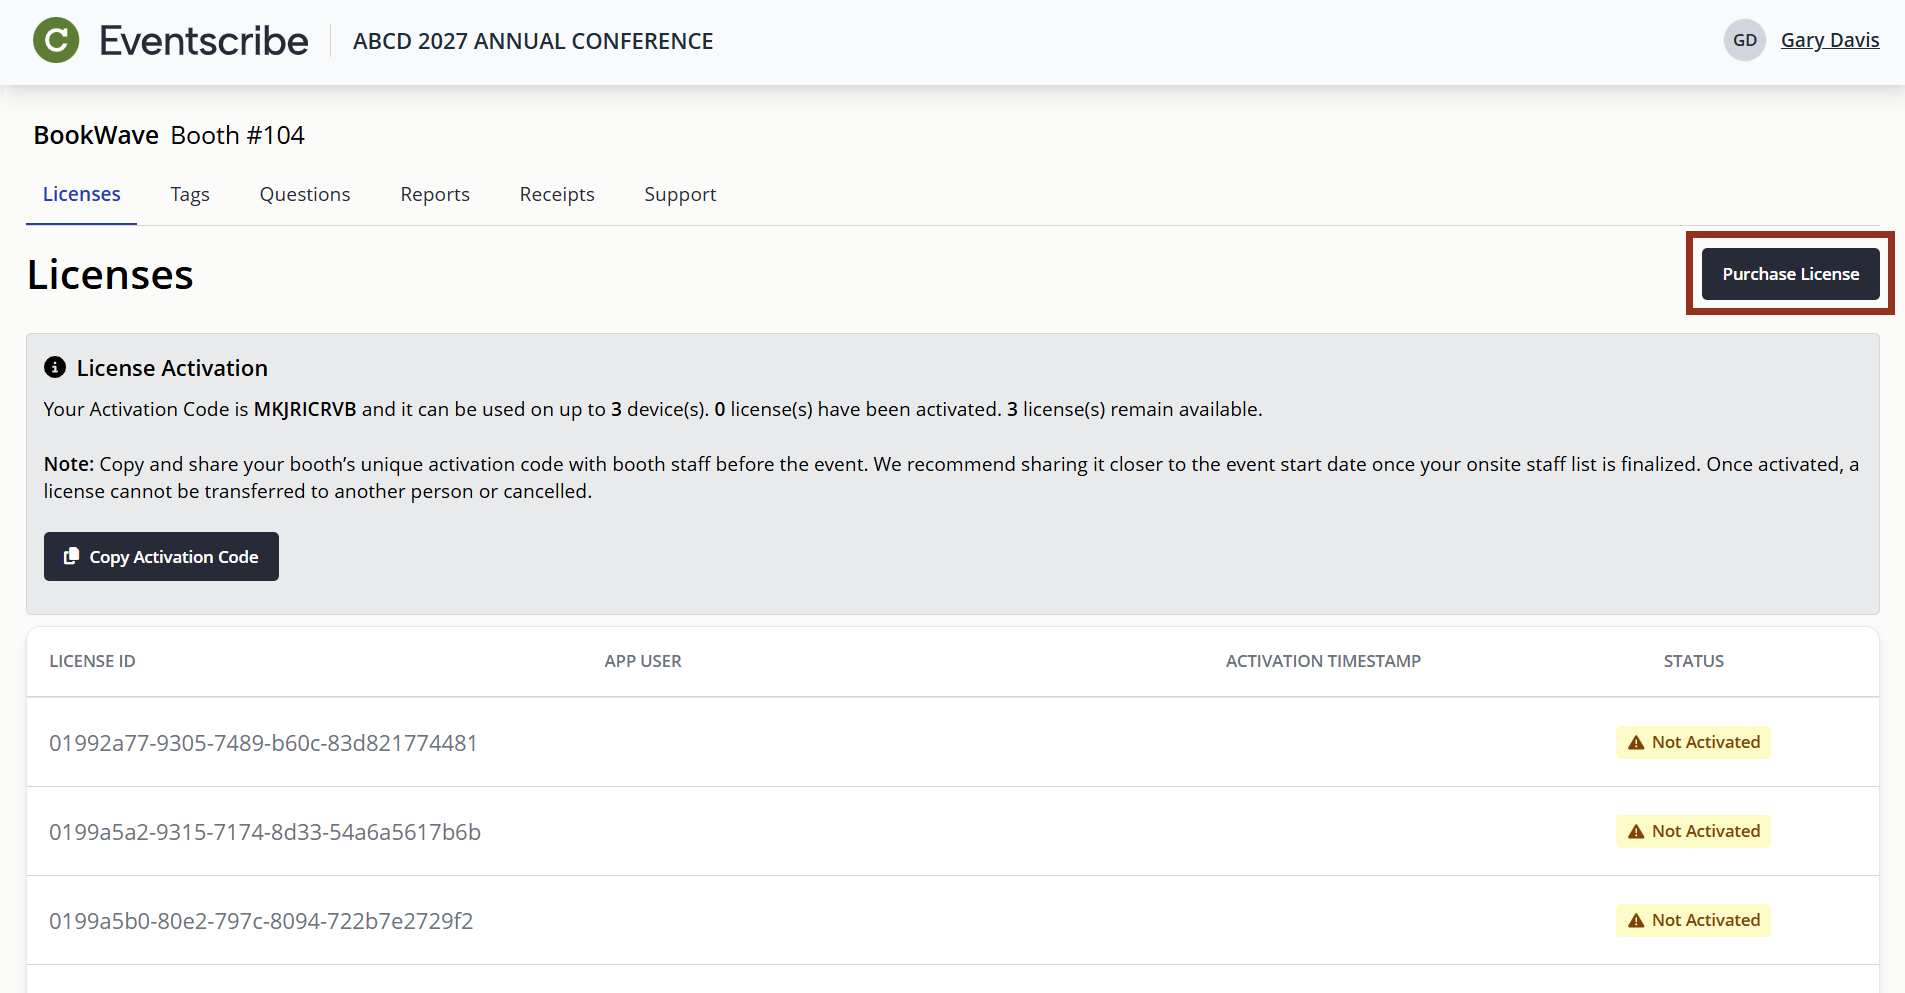The height and width of the screenshot is (993, 1905).
Task: Click the Copy Activation Code button
Action: 161,556
